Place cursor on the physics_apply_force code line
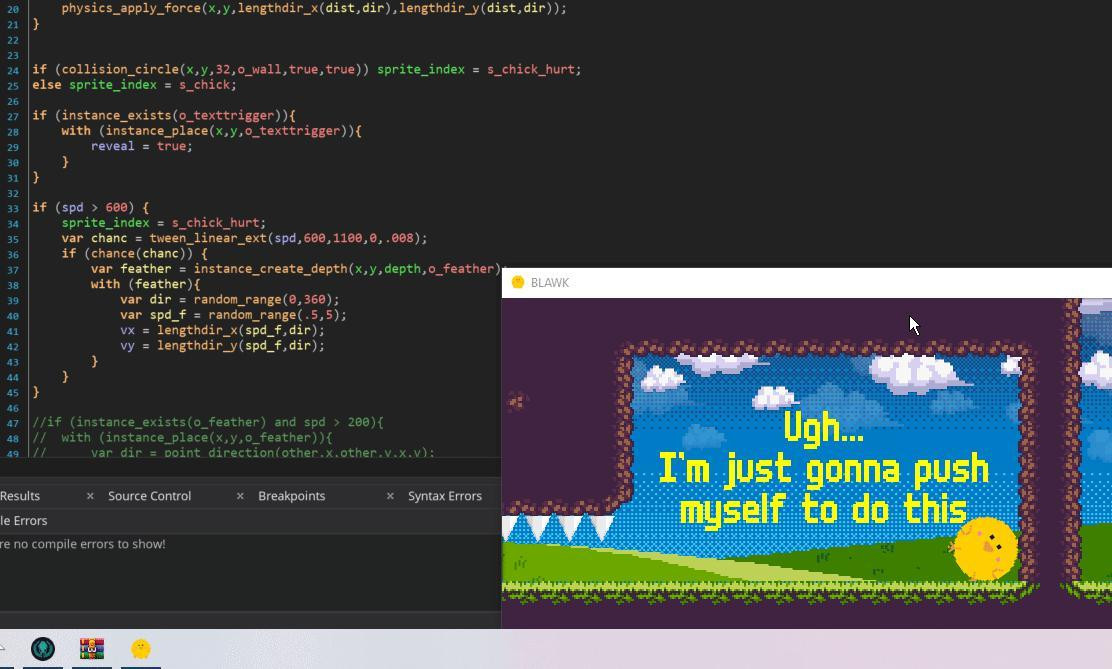 pos(314,9)
